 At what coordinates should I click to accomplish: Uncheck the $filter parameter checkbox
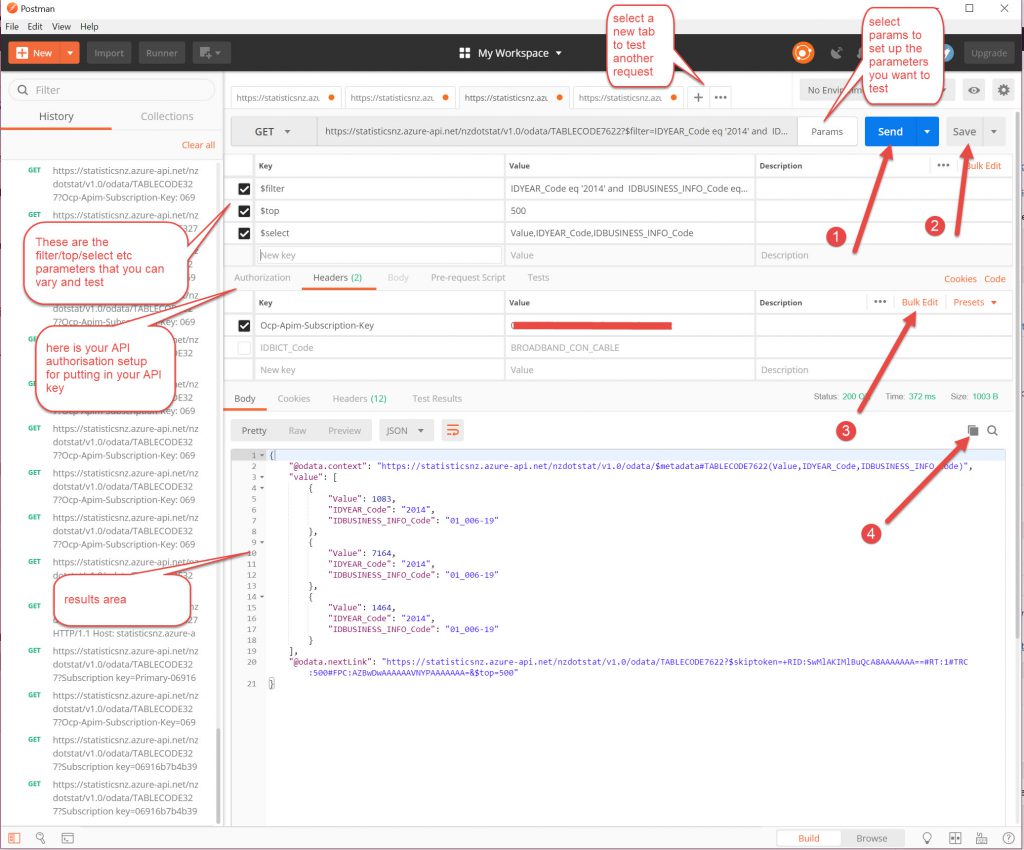(x=244, y=188)
